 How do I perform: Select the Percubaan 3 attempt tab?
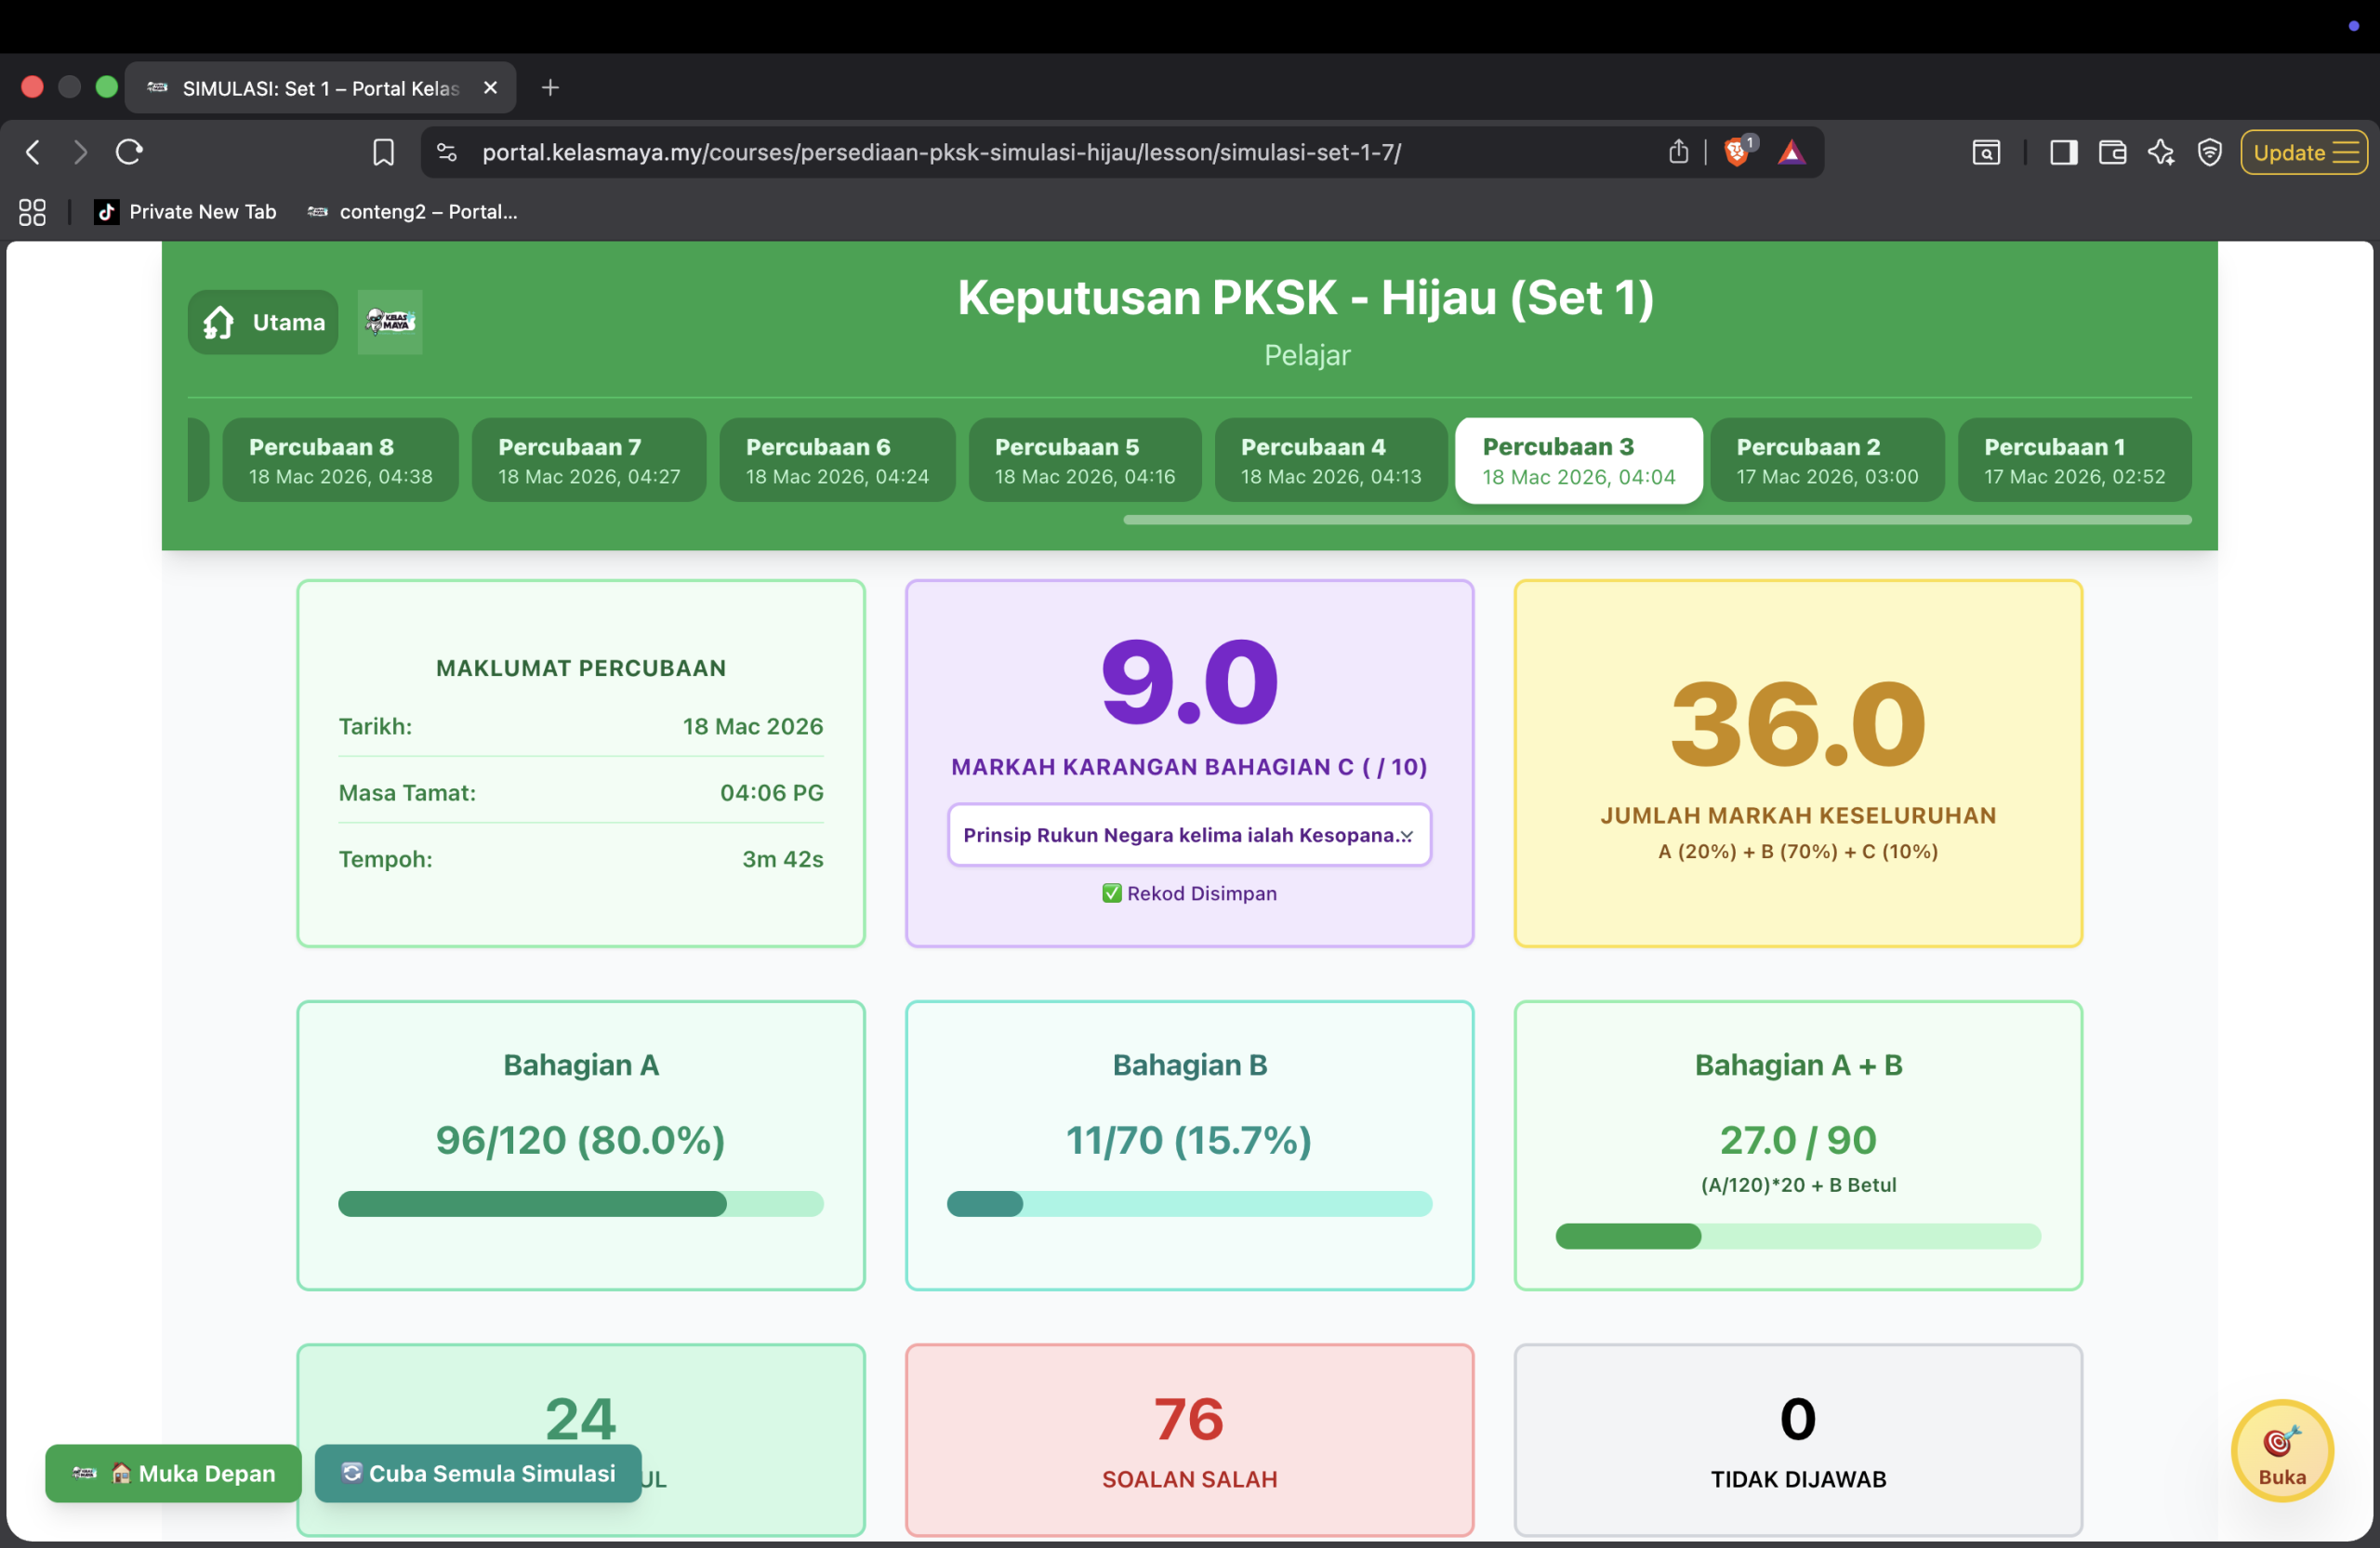point(1578,460)
